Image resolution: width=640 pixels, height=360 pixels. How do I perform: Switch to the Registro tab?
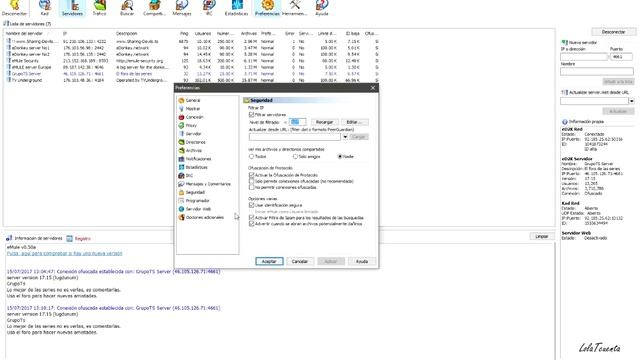tap(79, 238)
